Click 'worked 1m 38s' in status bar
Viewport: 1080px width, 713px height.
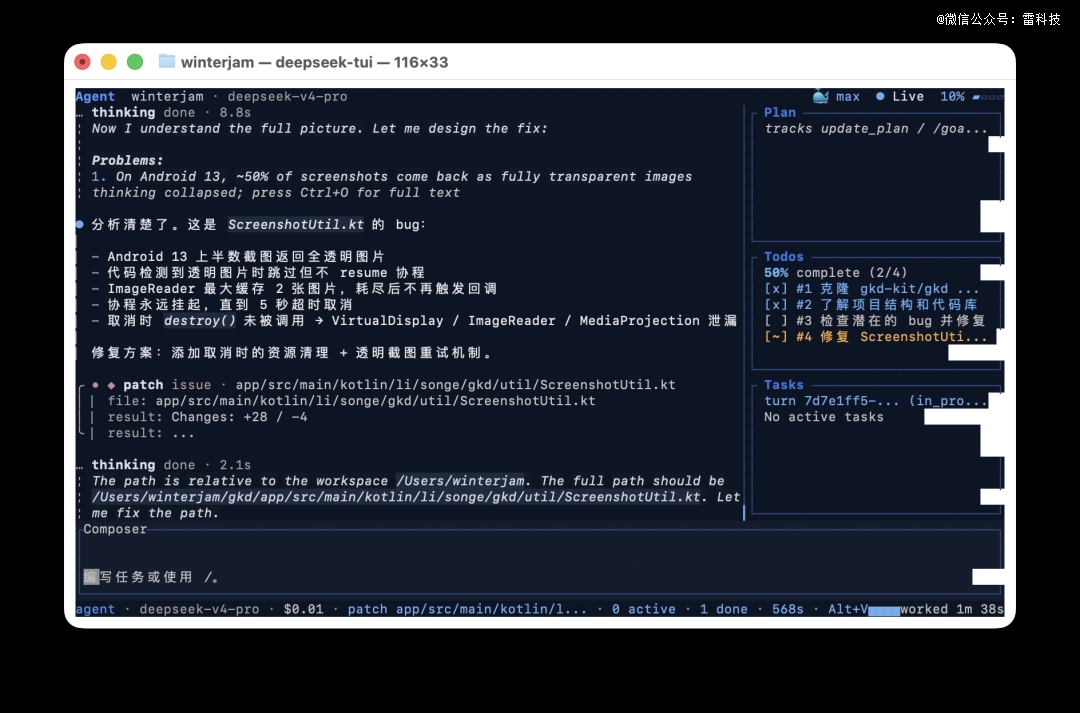(952, 609)
